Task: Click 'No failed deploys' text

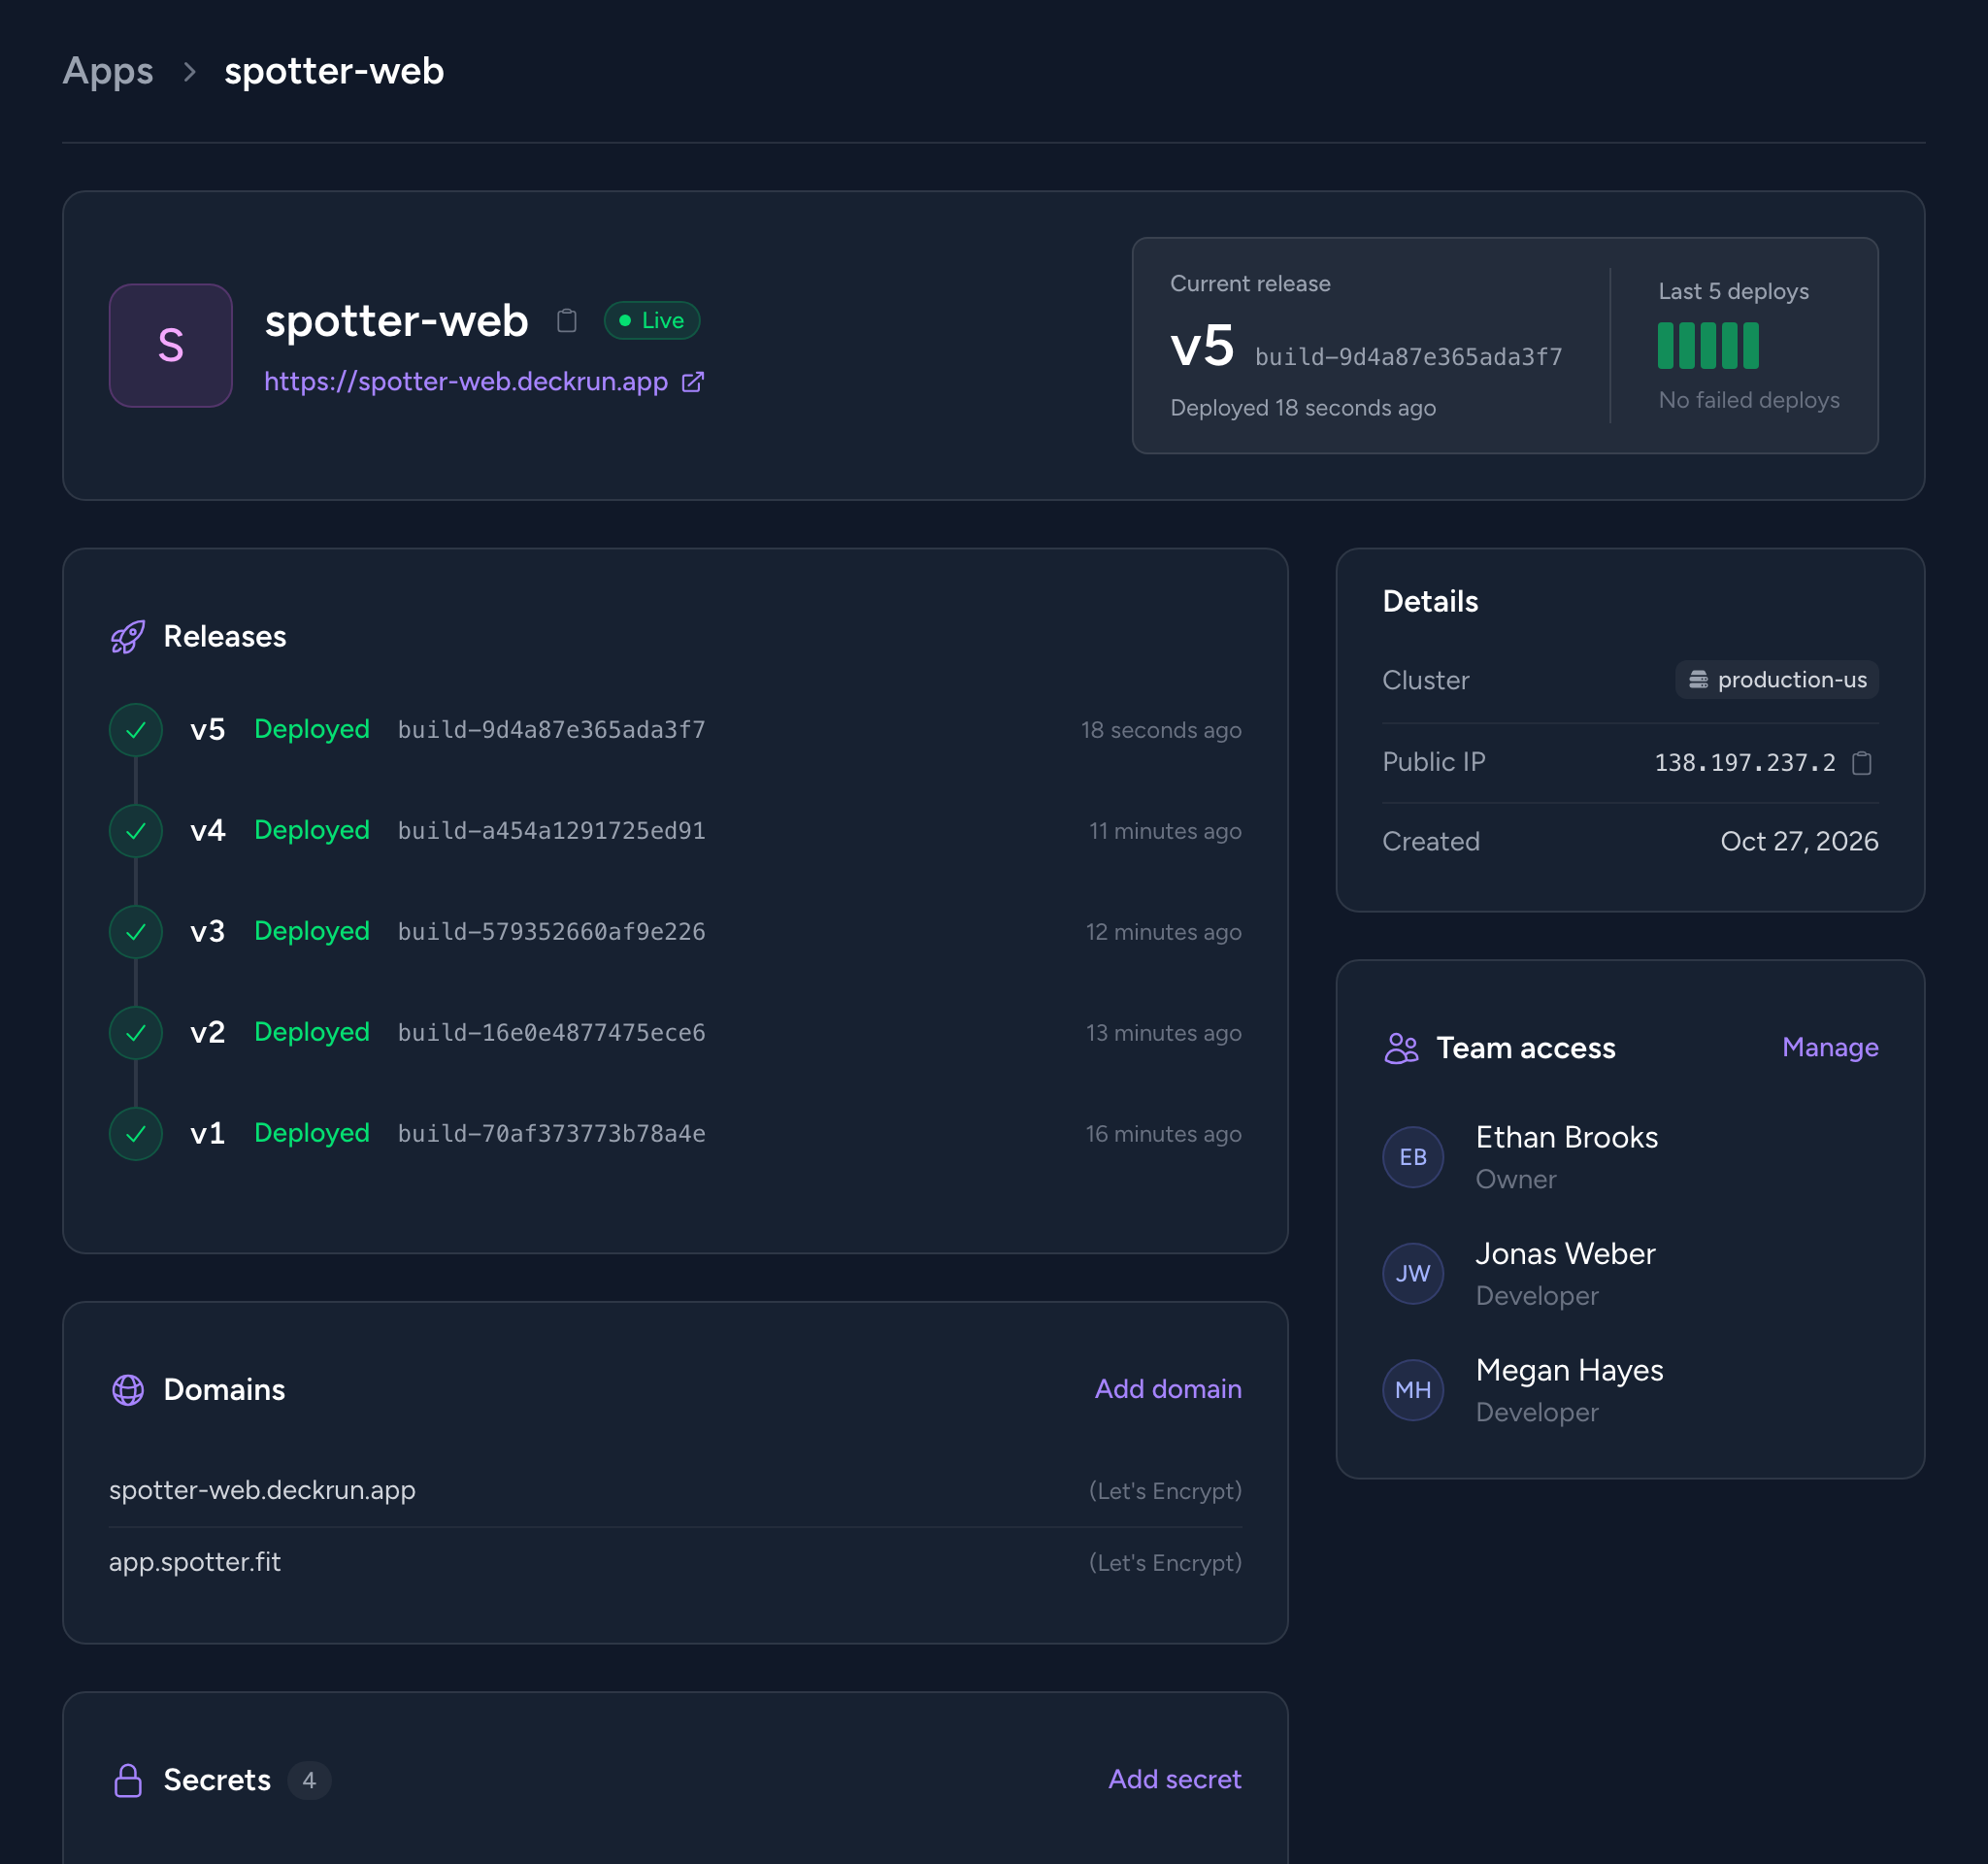Action: pos(1749,400)
